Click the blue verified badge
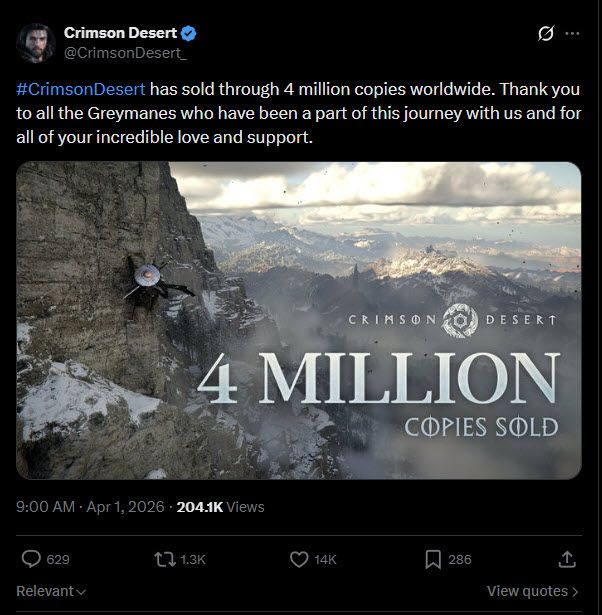602x615 pixels. (x=189, y=33)
